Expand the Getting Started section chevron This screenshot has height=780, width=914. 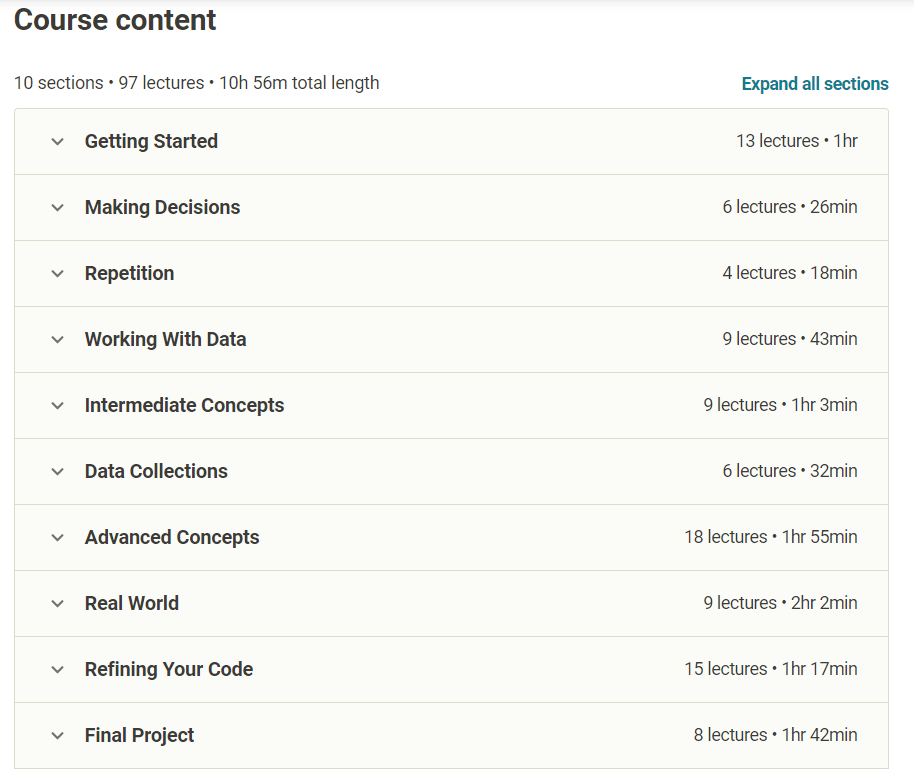pyautogui.click(x=58, y=142)
